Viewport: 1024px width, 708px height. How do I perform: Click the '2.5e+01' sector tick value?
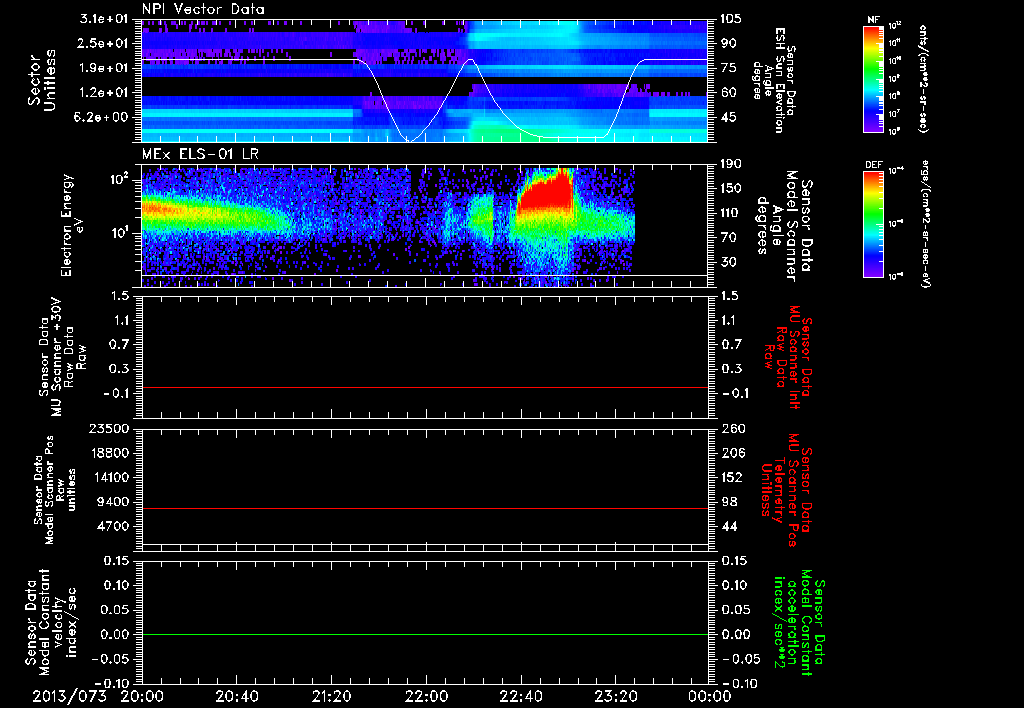(104, 43)
